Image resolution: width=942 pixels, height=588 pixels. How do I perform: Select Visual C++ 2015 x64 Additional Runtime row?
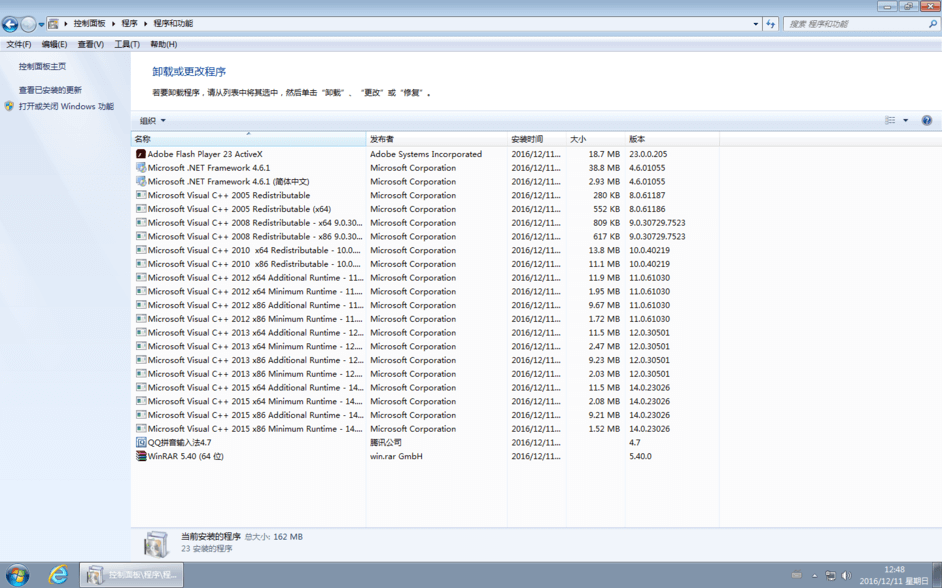click(x=427, y=388)
